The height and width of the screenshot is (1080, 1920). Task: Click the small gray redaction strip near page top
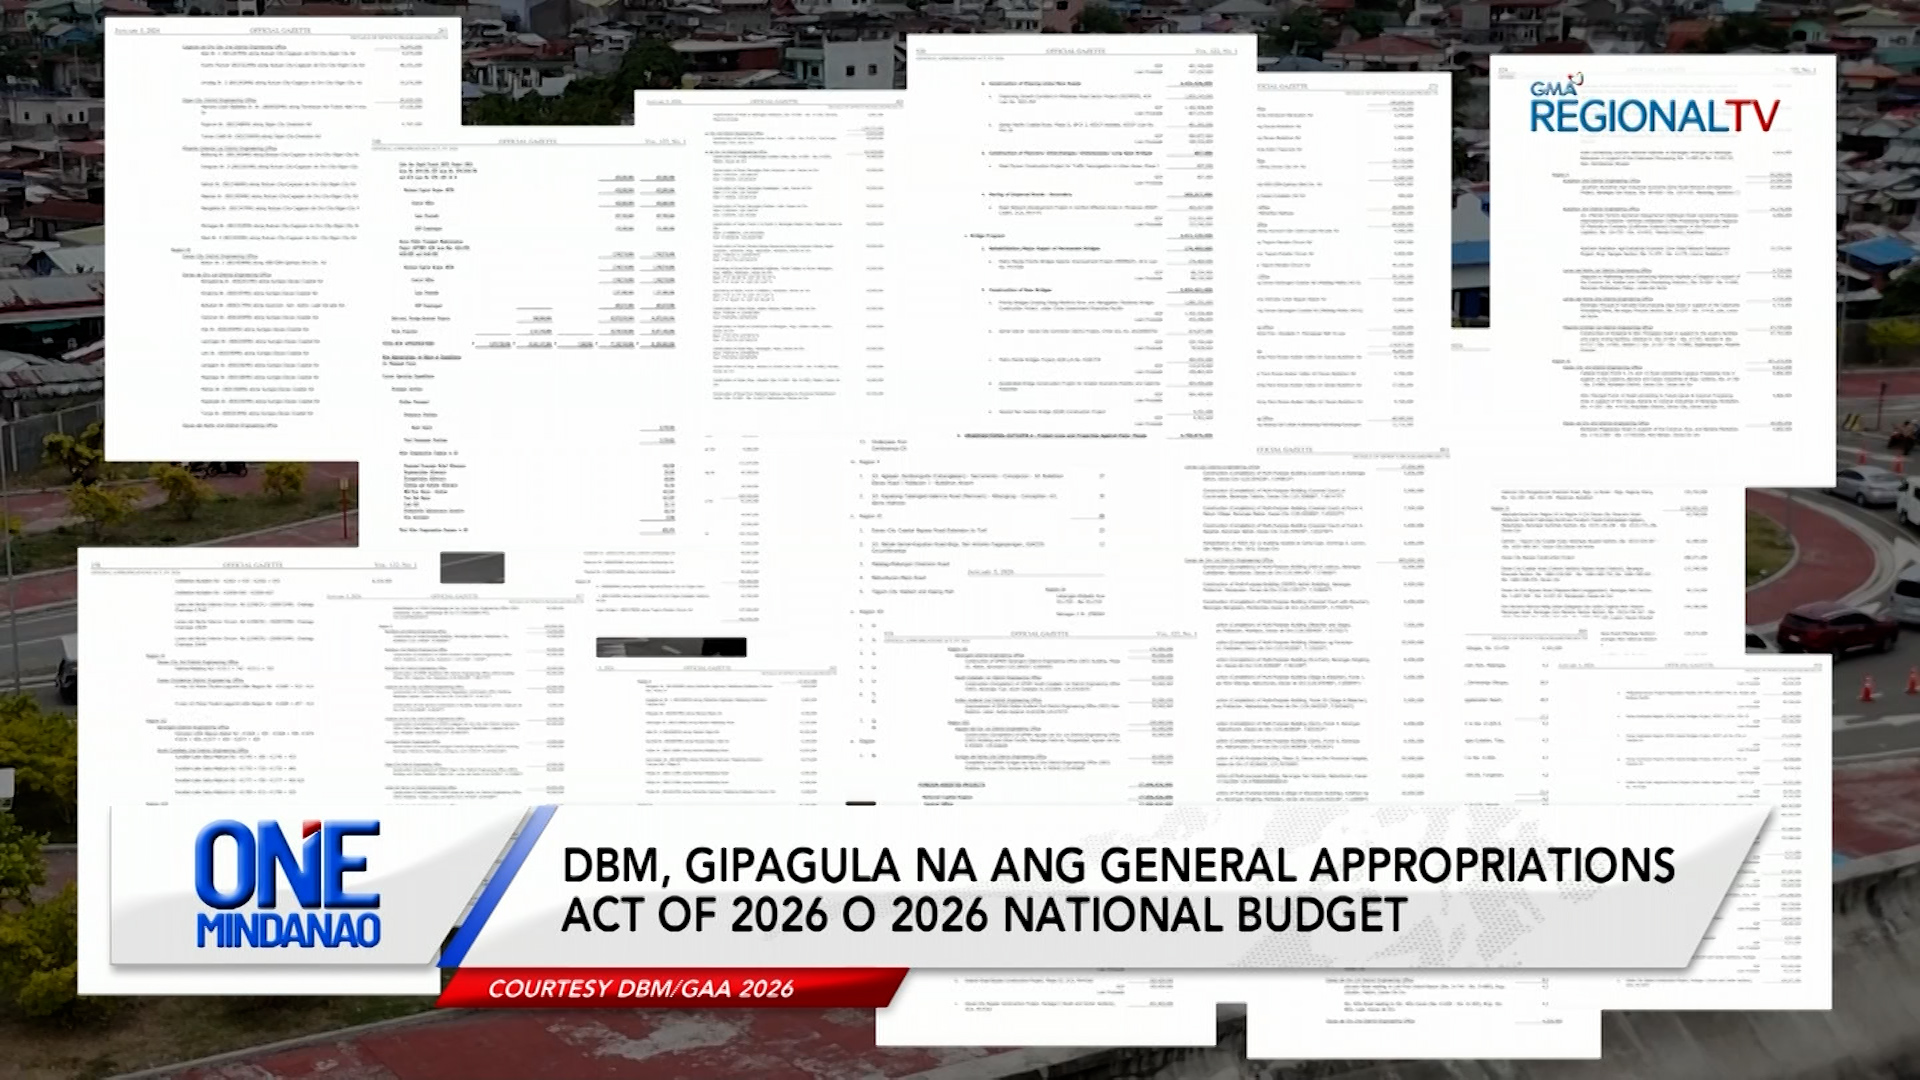(470, 567)
